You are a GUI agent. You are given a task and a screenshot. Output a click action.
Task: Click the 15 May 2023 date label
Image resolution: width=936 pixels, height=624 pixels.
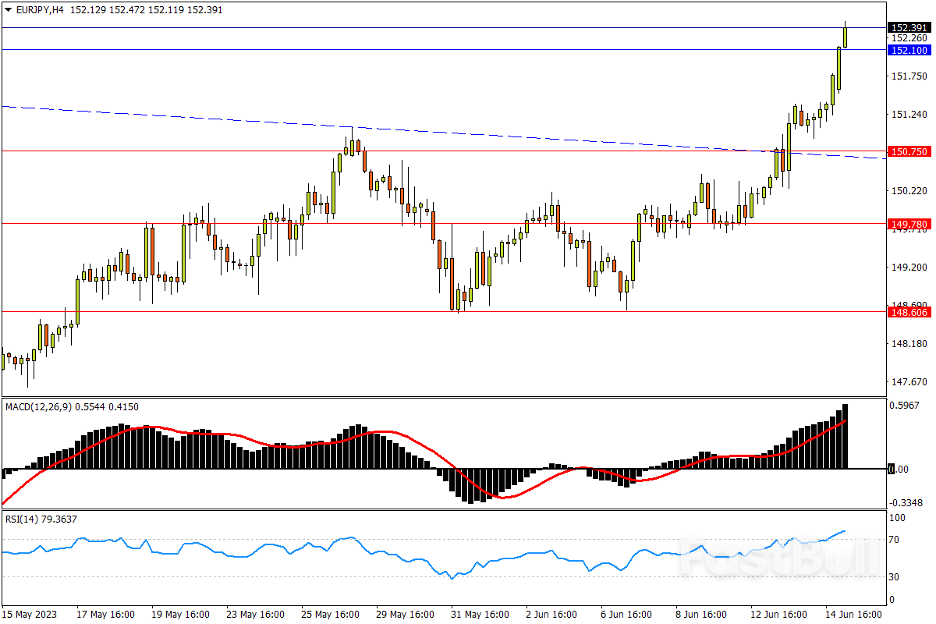pyautogui.click(x=29, y=614)
